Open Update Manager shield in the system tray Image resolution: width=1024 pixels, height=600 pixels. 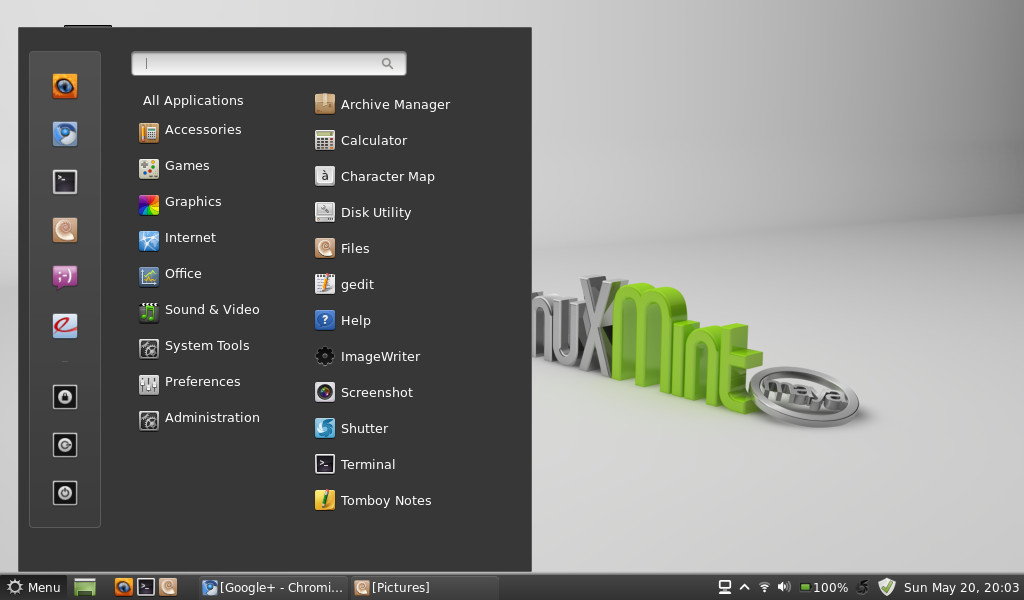(886, 587)
